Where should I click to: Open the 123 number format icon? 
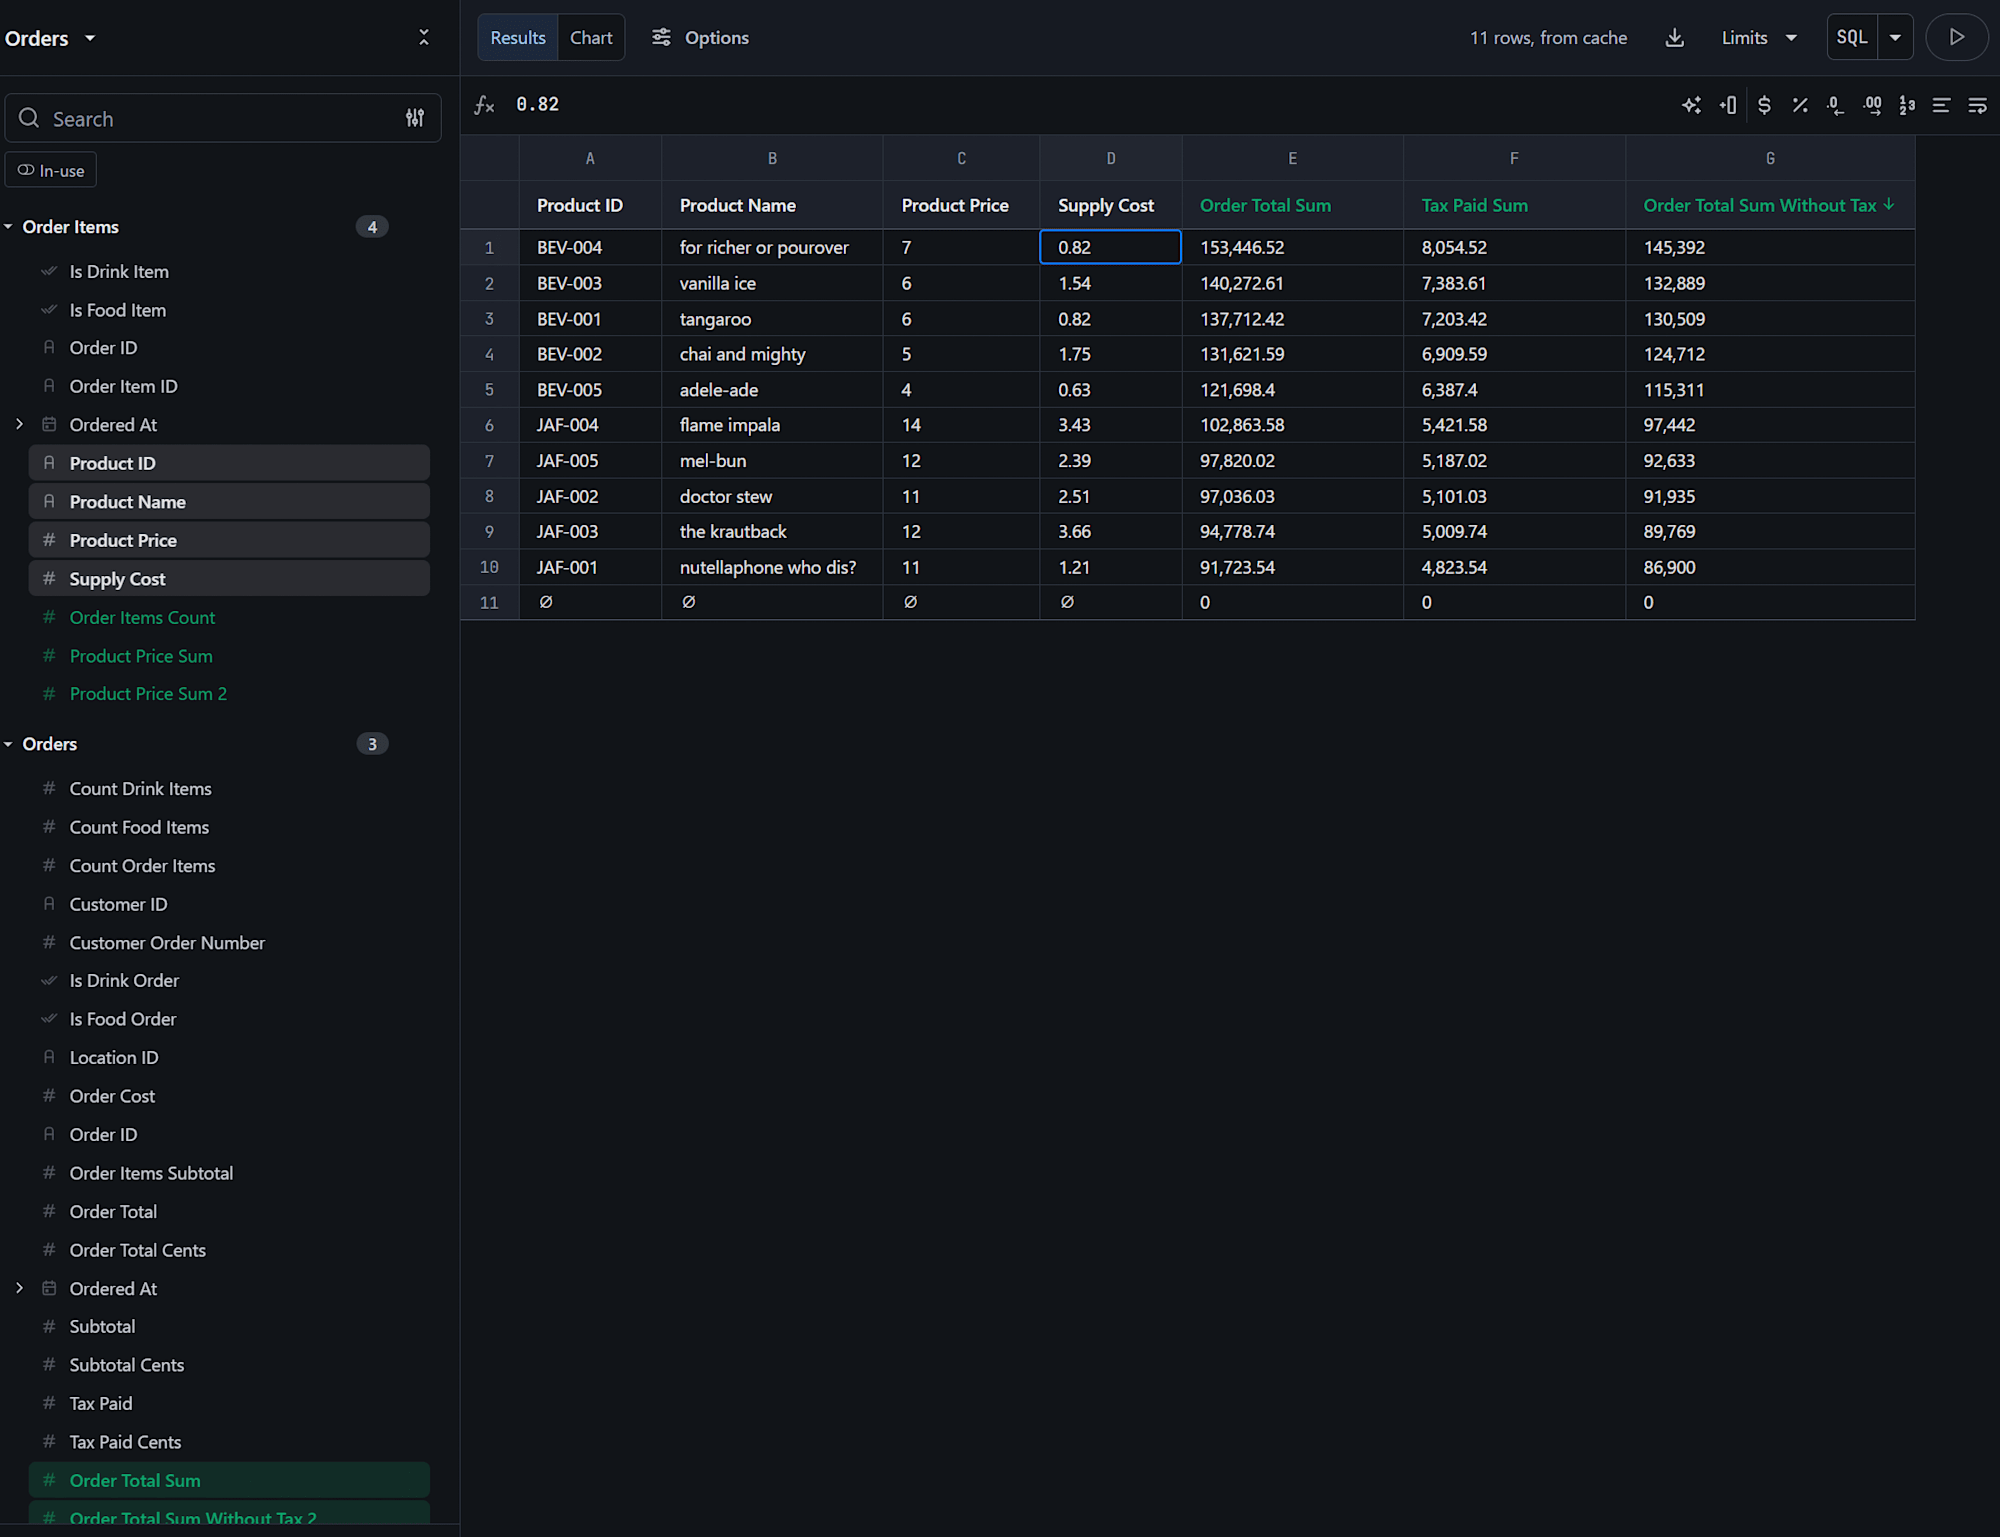(1907, 105)
